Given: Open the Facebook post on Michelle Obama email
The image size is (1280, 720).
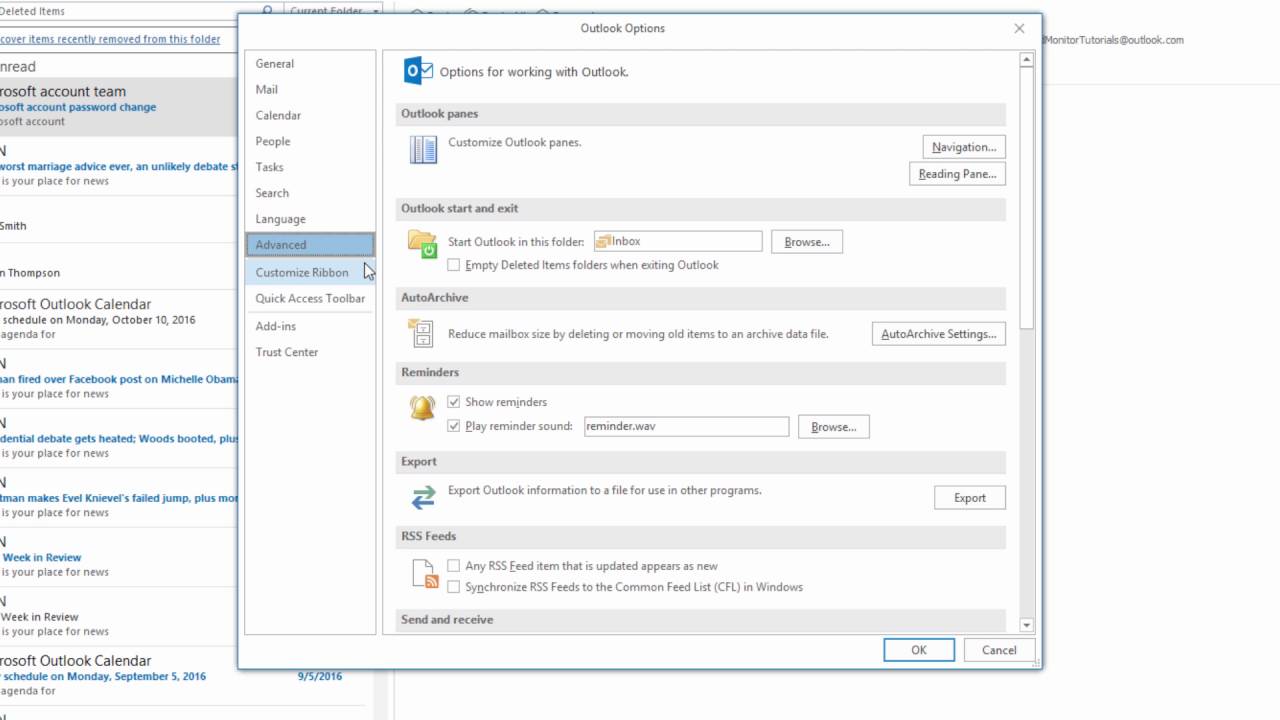Looking at the screenshot, I should (119, 379).
